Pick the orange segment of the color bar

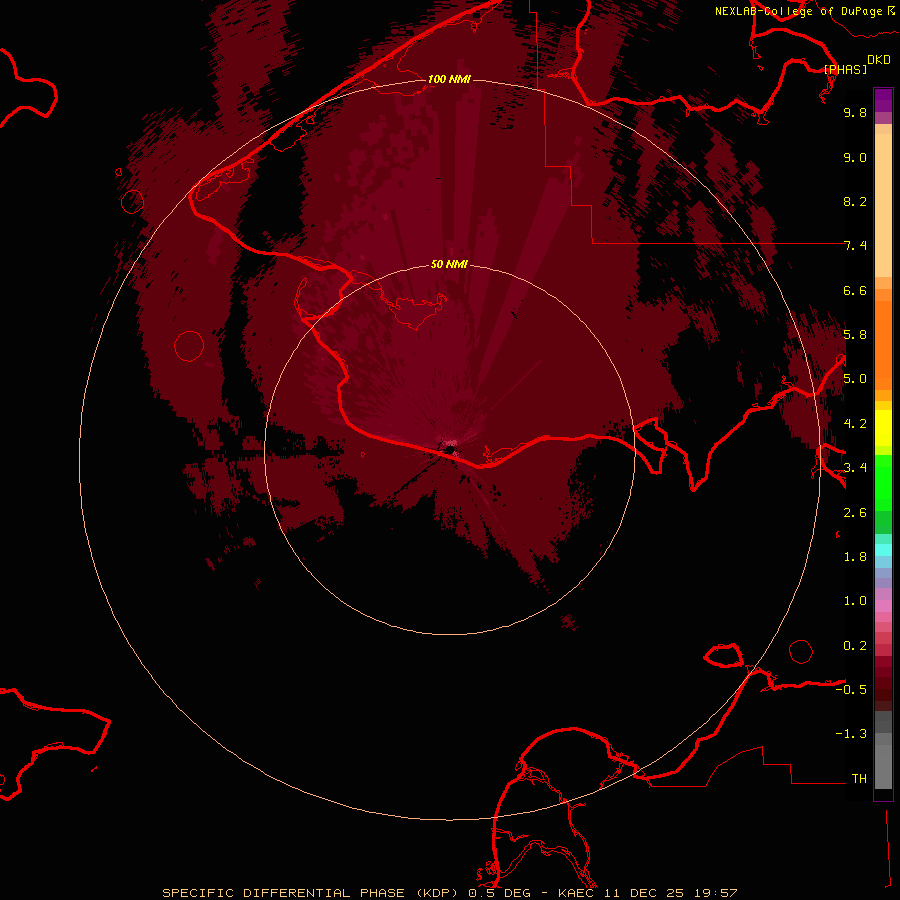point(883,346)
